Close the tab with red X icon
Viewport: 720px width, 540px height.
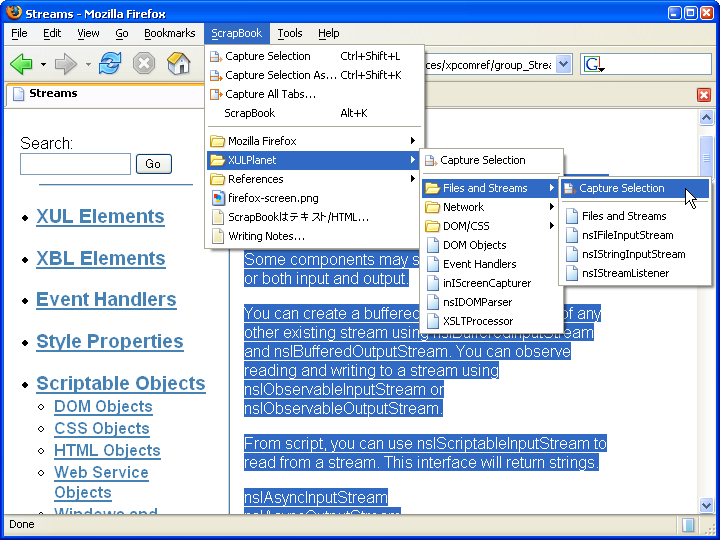[x=704, y=95]
